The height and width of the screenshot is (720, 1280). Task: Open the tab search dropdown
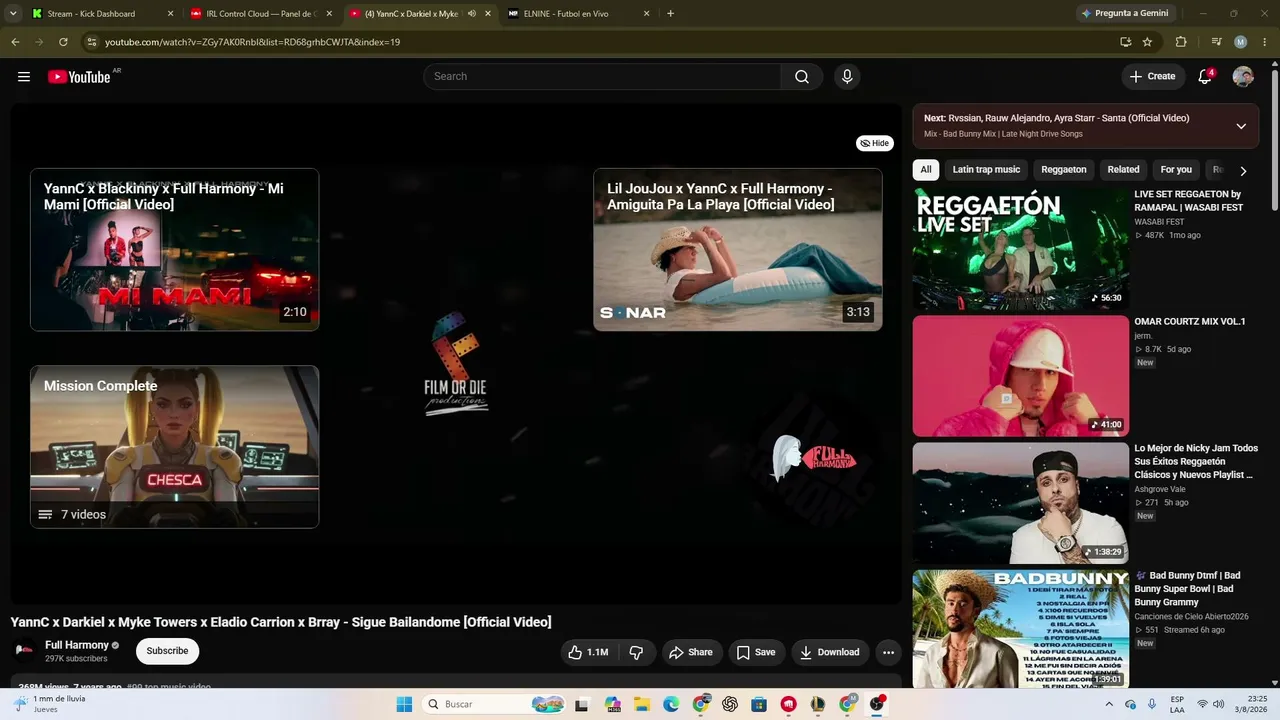coord(13,14)
